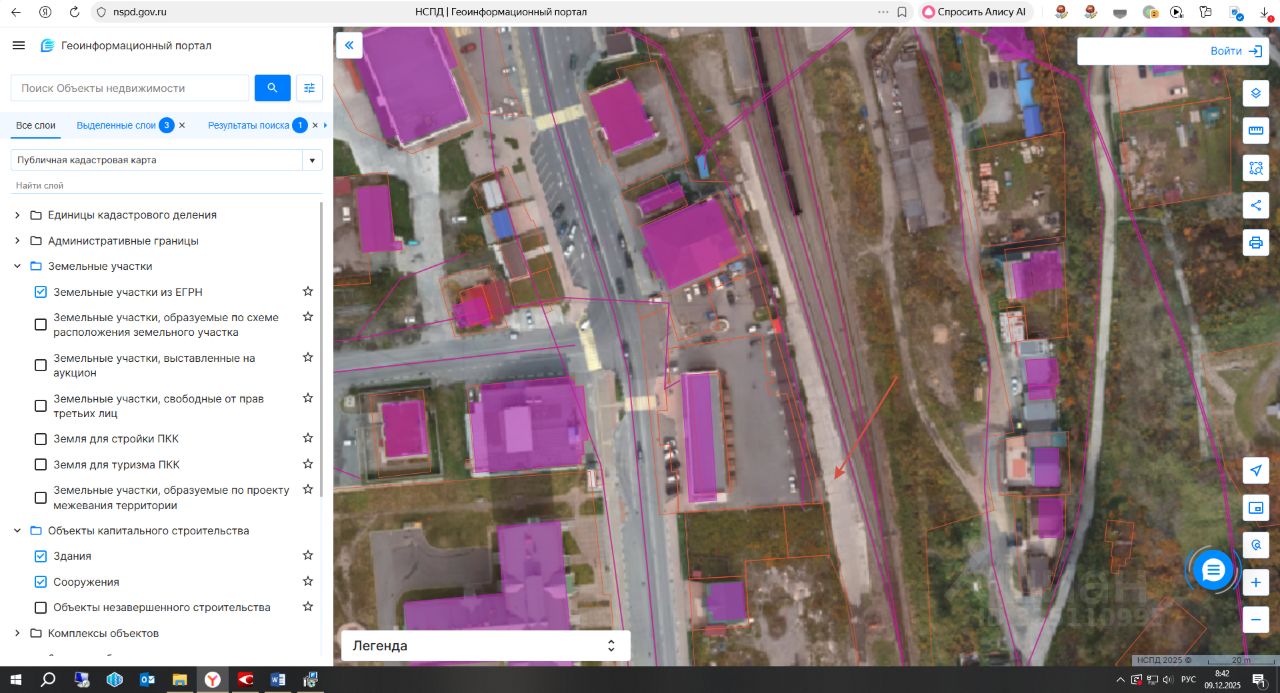Switch to Результаты поиска tab
Screen dimensions: 1280x693
pyautogui.click(x=248, y=125)
